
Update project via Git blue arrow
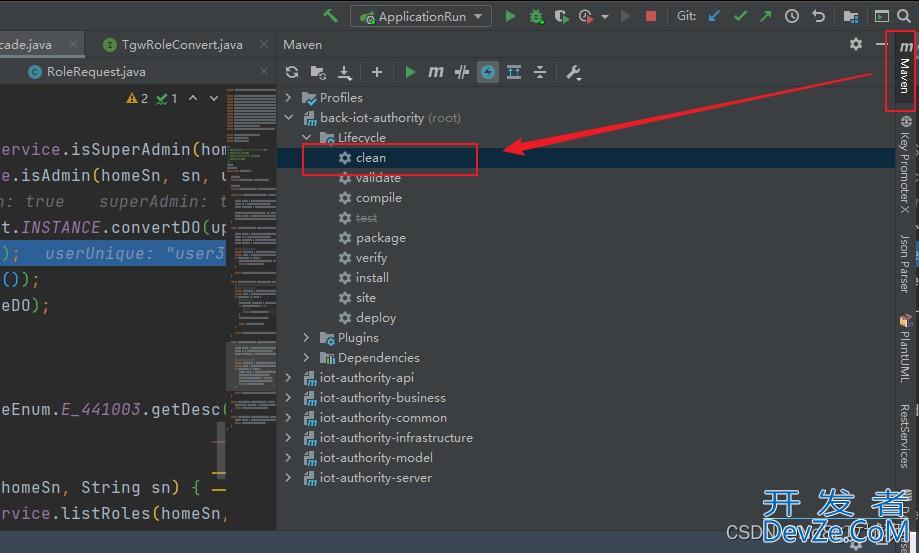click(x=714, y=16)
